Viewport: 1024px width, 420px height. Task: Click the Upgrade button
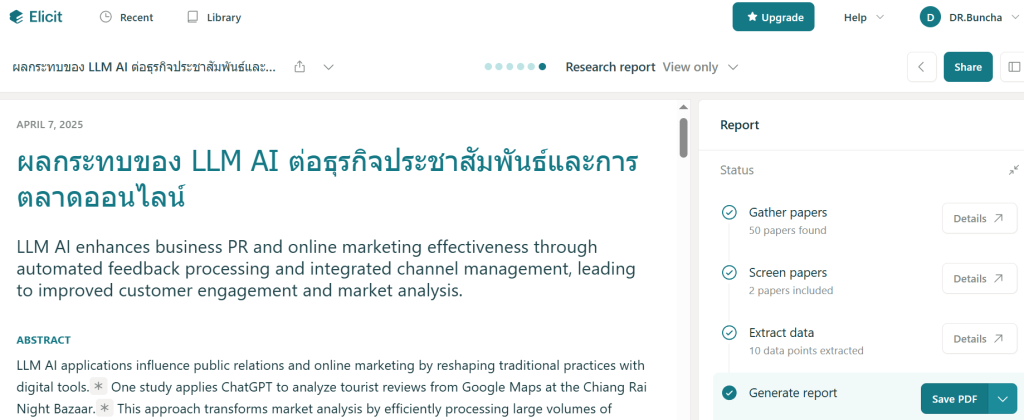(x=773, y=17)
